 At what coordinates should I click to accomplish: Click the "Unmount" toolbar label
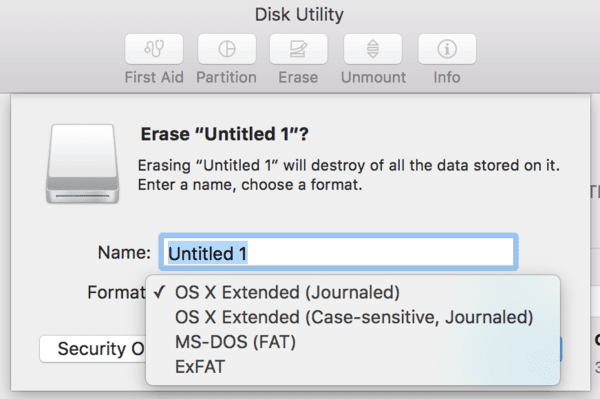(373, 77)
